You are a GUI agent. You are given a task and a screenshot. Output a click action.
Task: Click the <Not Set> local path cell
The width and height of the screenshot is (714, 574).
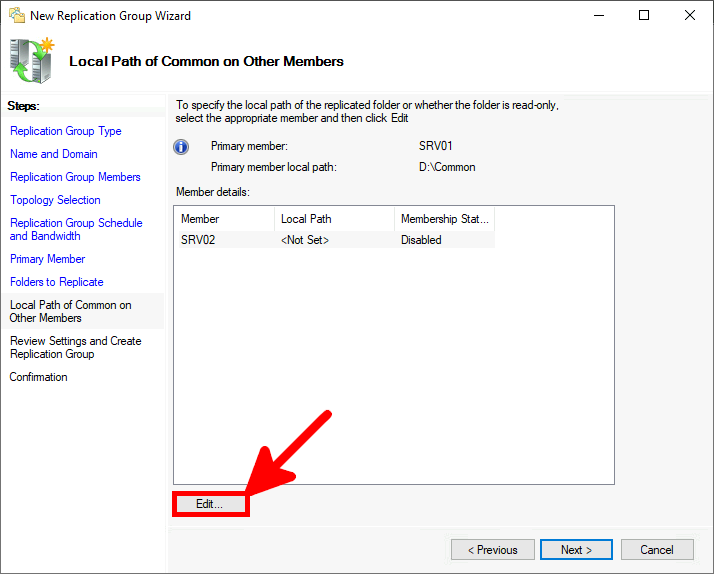305,240
